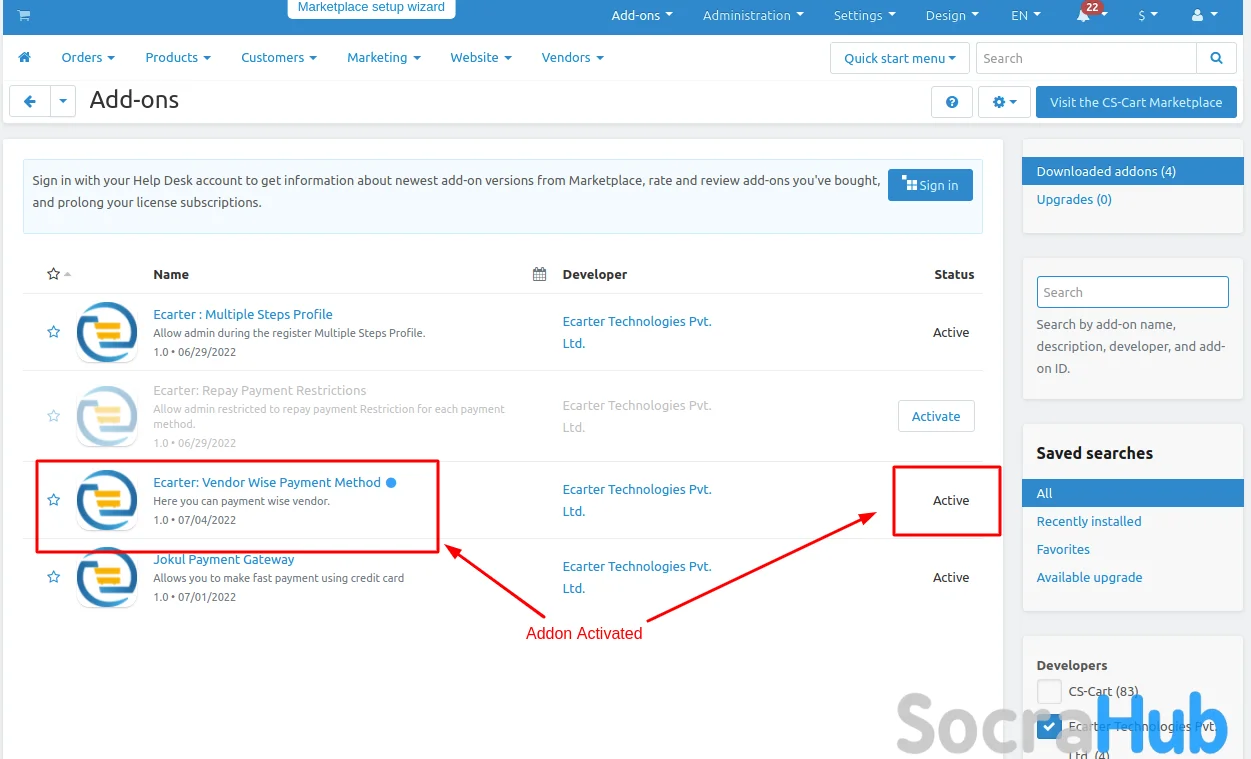Click the back arrow button
The width and height of the screenshot is (1251, 759).
pos(30,102)
